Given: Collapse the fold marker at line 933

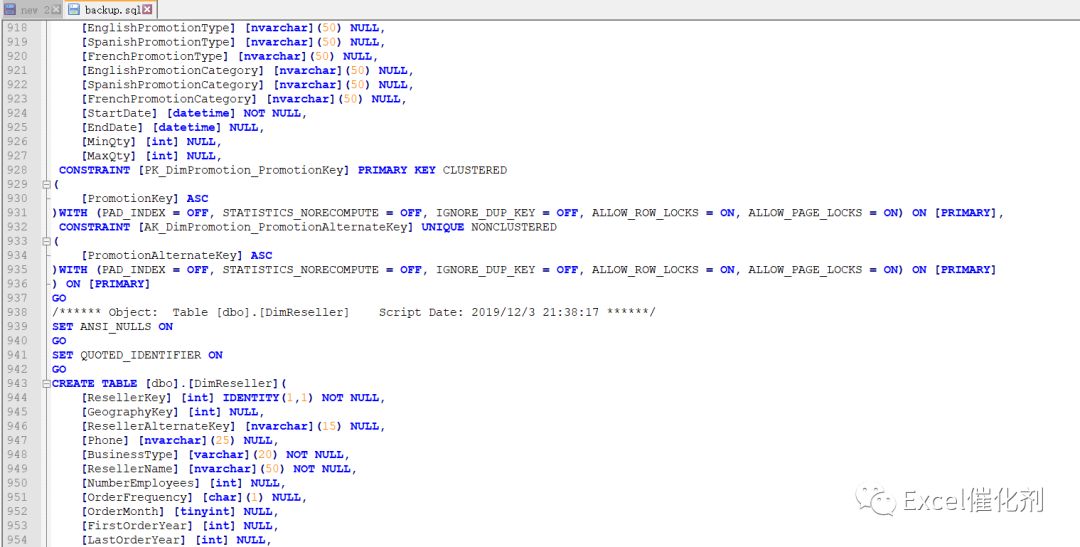Looking at the screenshot, I should (x=46, y=241).
